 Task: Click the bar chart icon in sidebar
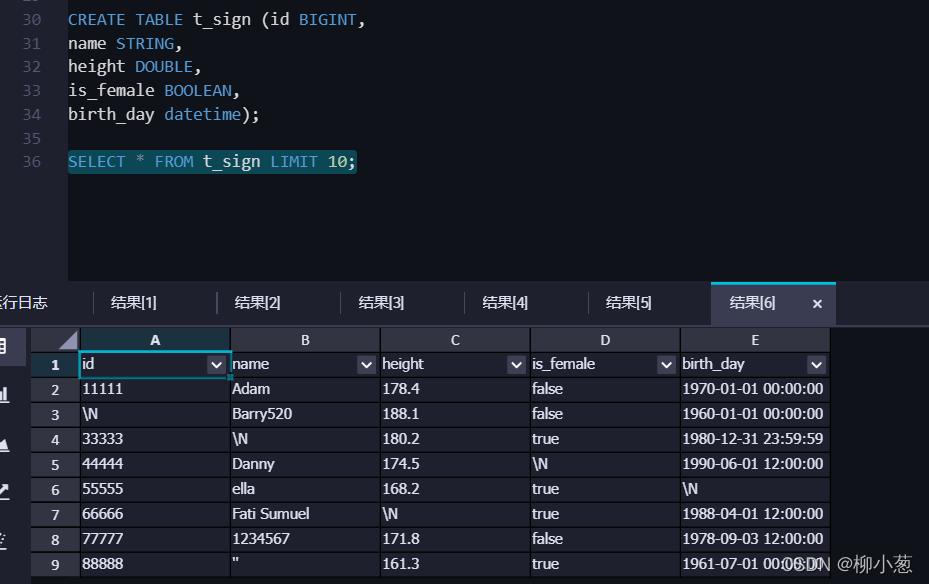4,394
